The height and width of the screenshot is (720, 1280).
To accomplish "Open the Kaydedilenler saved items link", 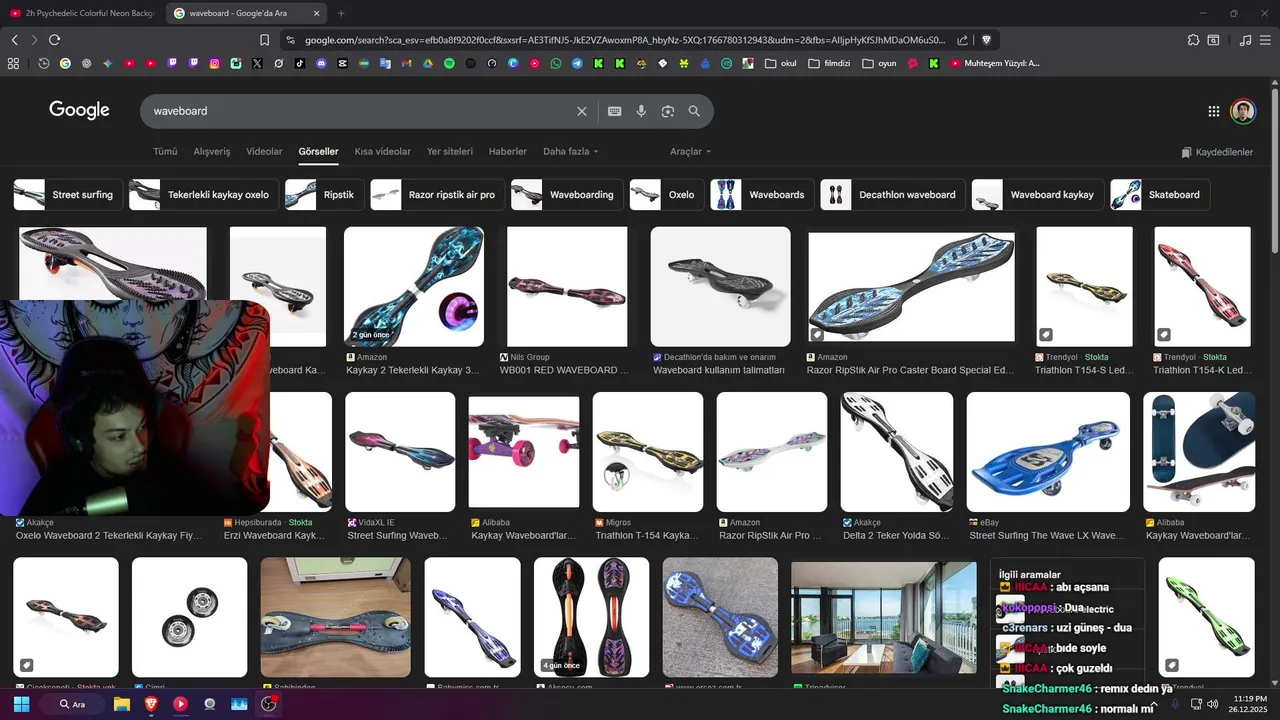I will [1217, 152].
